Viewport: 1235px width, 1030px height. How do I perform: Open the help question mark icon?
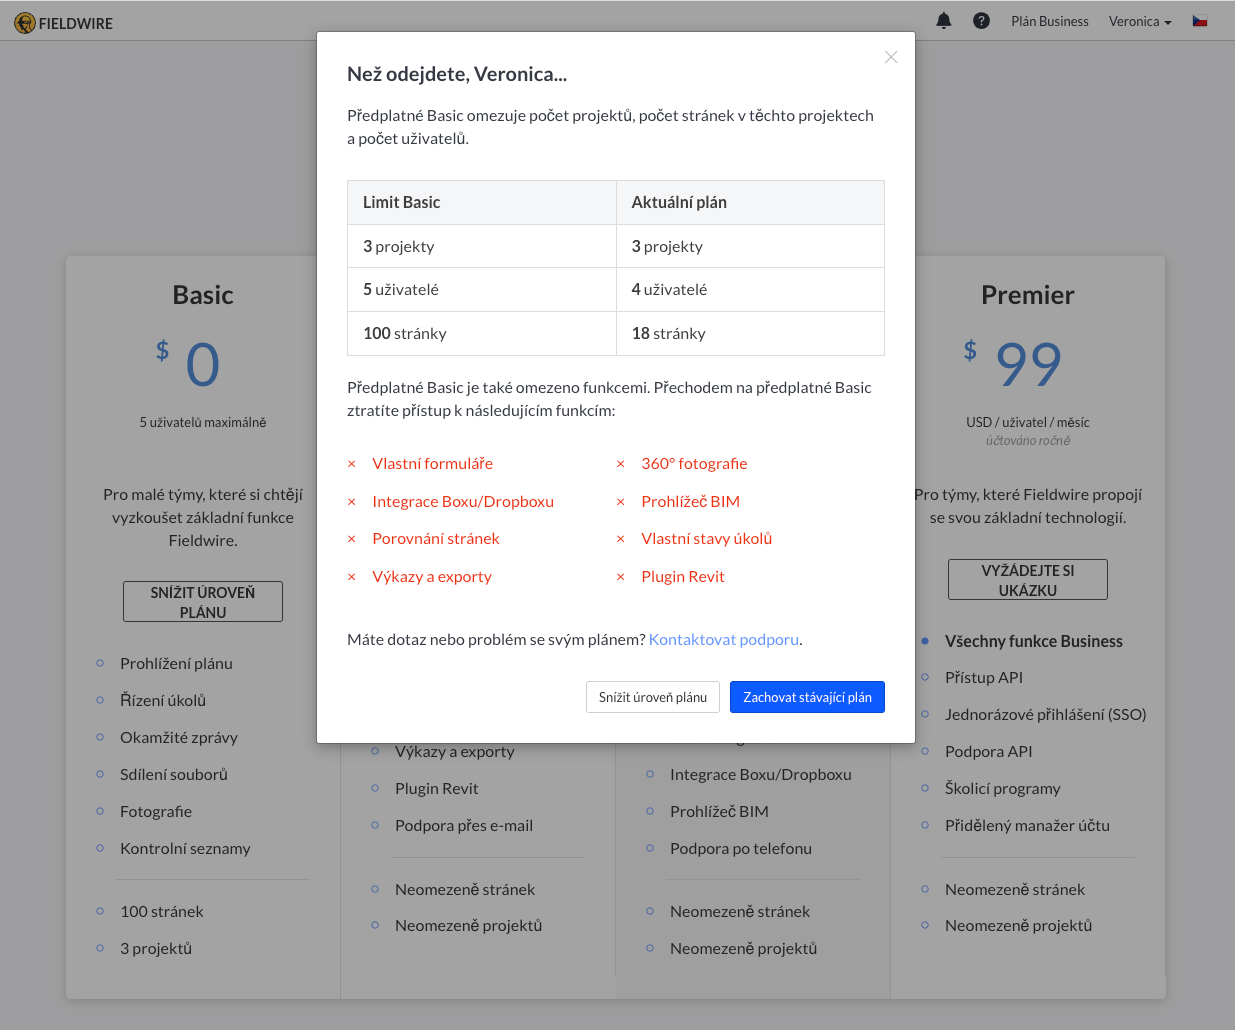(x=981, y=21)
